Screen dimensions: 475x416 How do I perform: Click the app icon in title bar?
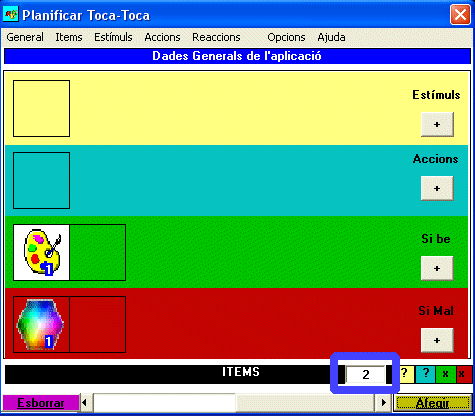point(11,15)
